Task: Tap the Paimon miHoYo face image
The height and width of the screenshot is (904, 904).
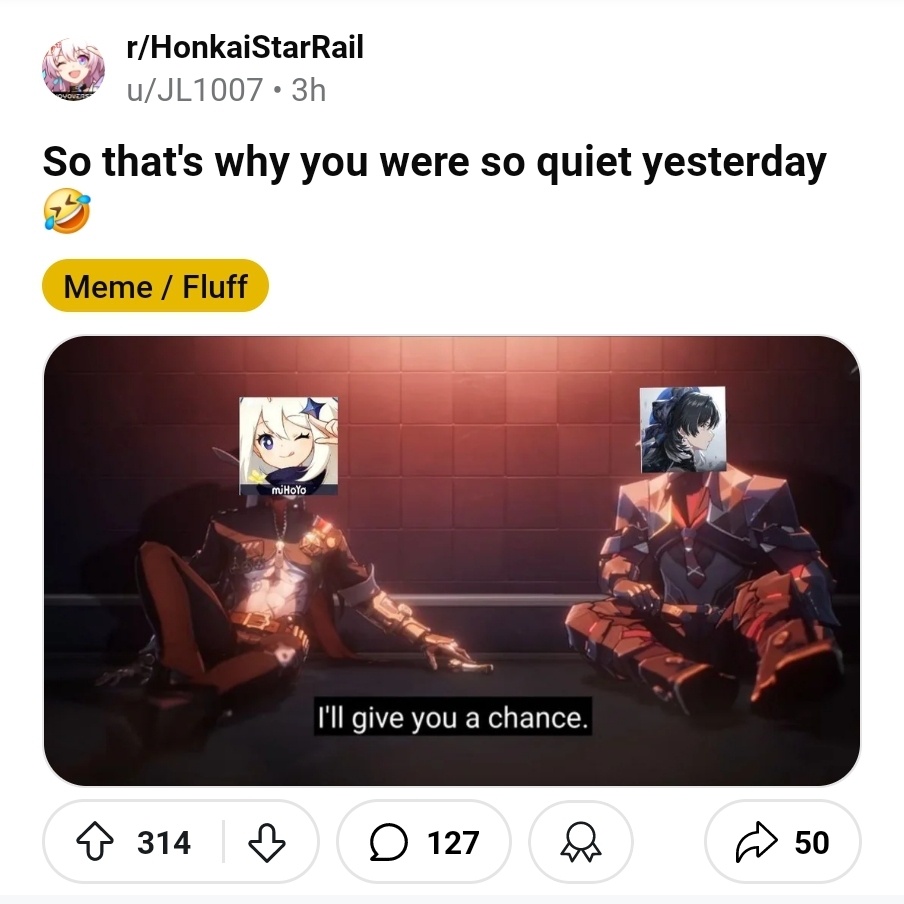Action: [288, 446]
